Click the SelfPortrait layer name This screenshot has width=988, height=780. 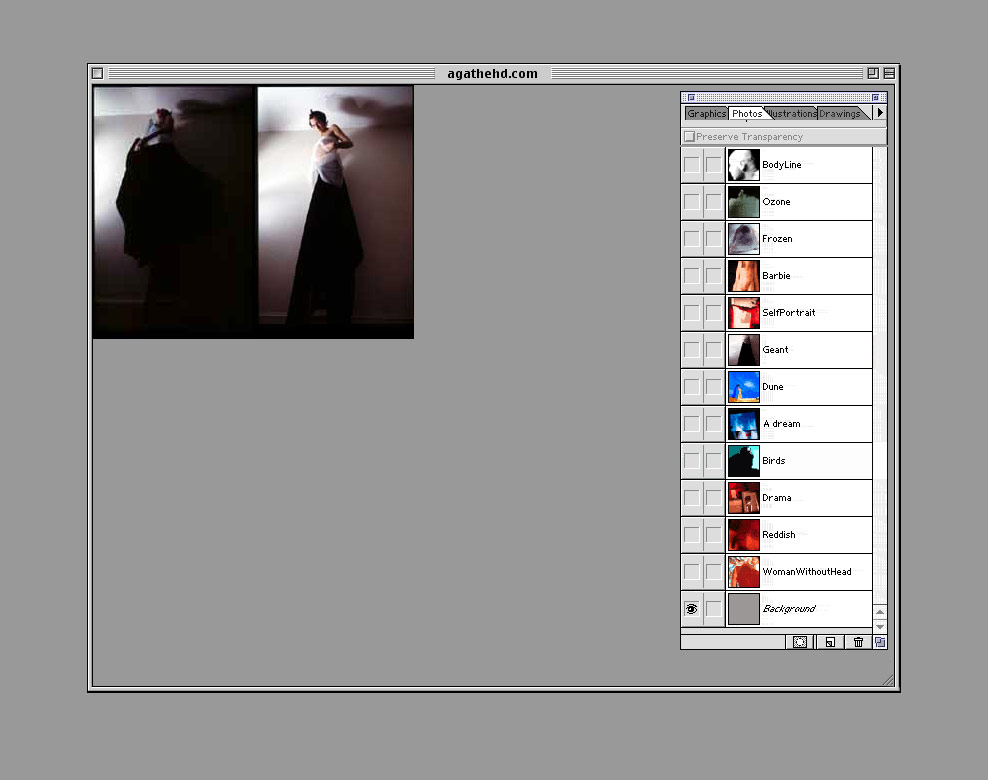(x=788, y=313)
